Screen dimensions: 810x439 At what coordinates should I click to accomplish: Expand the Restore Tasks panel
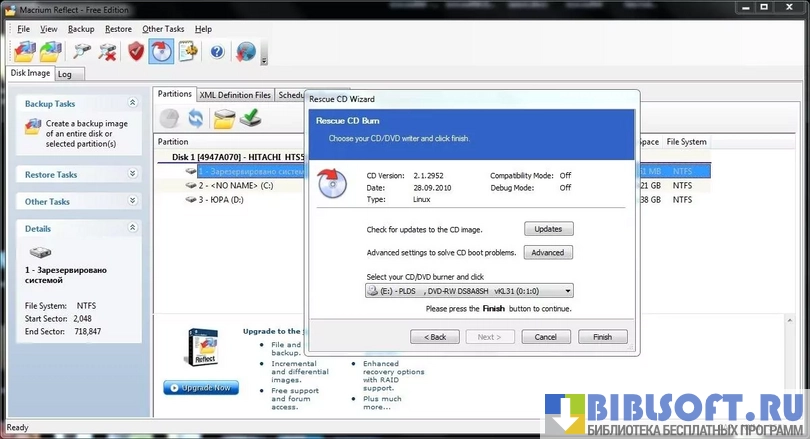(132, 174)
